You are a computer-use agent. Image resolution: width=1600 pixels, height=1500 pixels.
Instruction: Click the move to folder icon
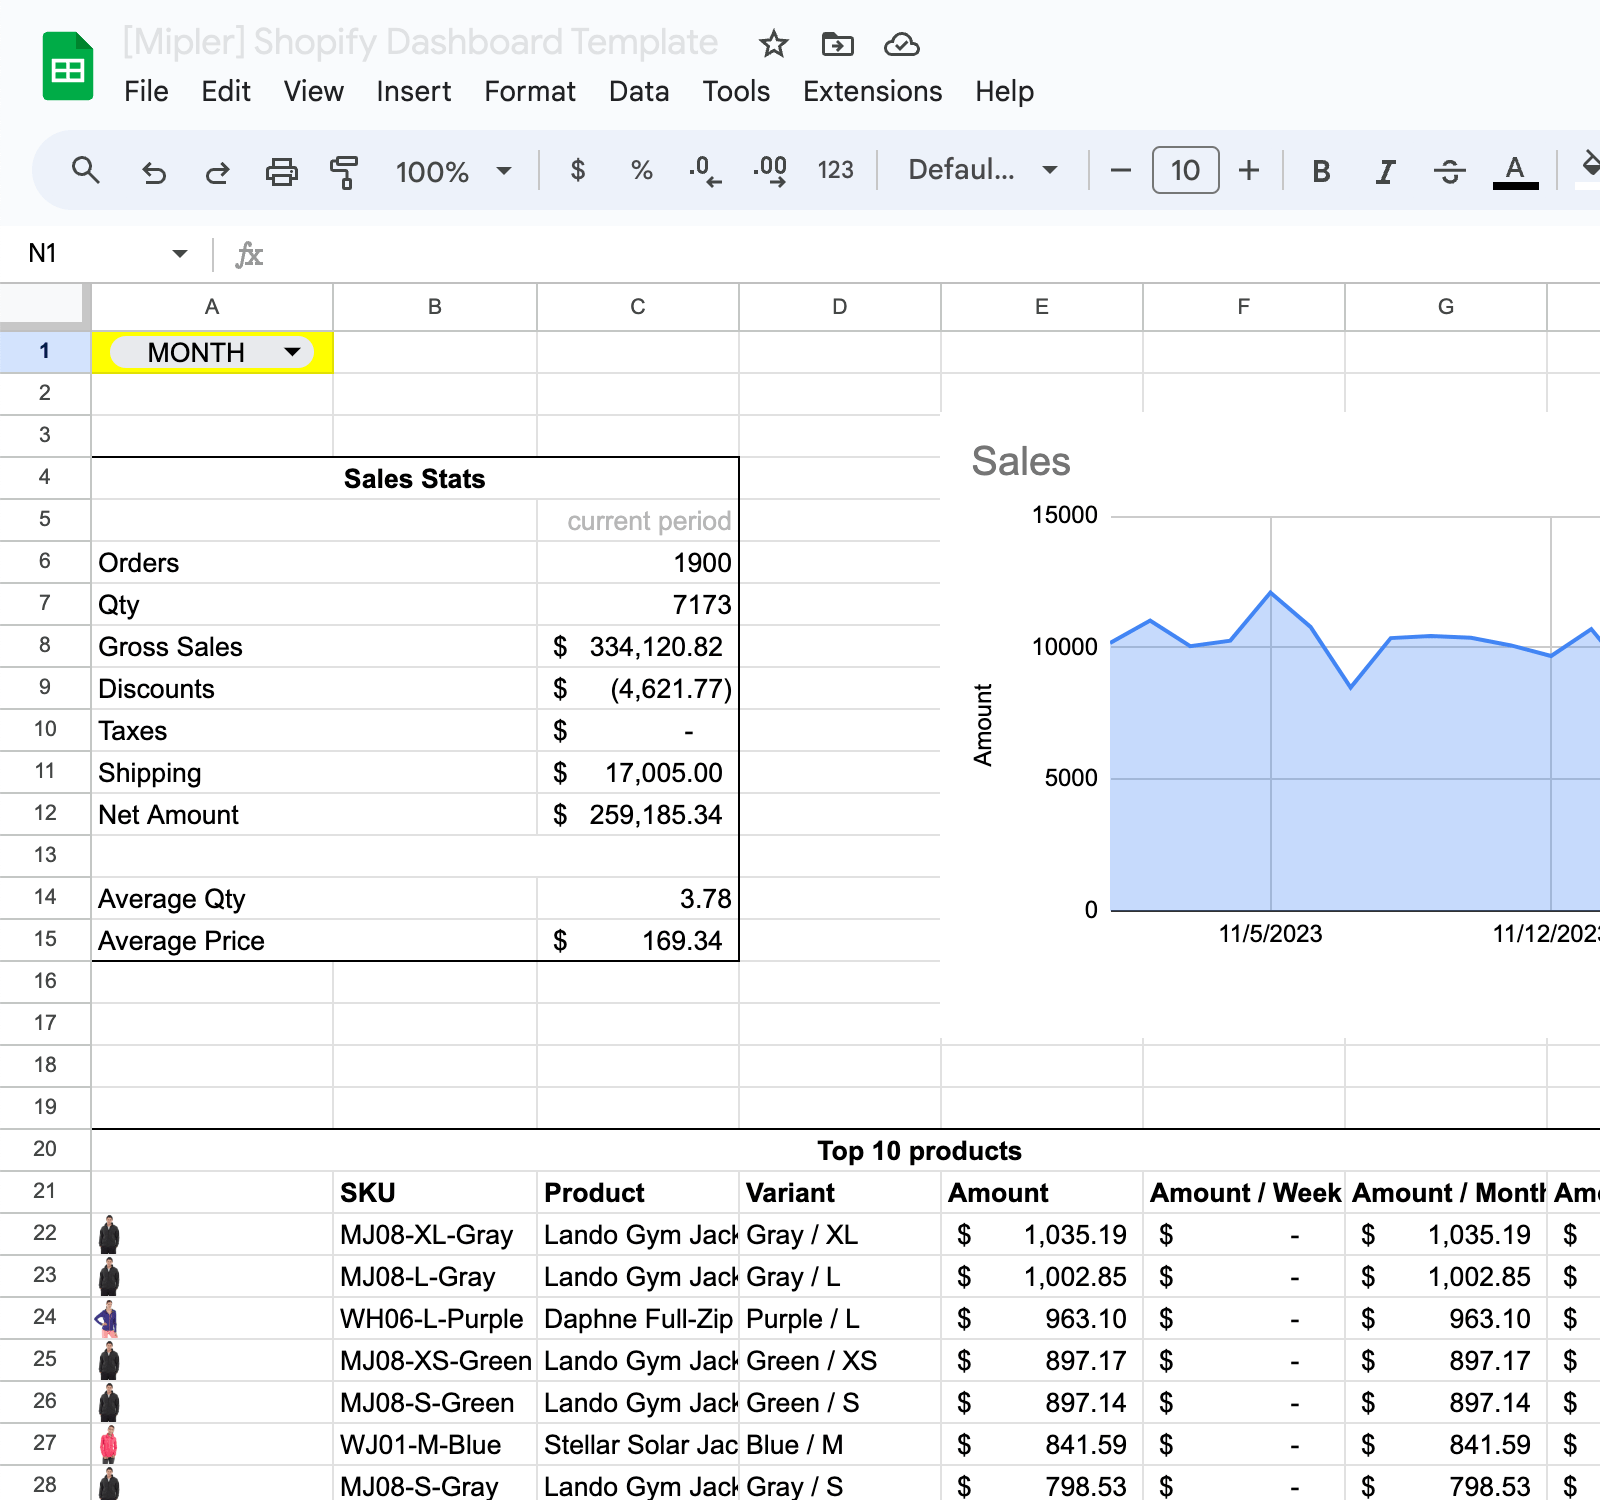click(x=839, y=44)
